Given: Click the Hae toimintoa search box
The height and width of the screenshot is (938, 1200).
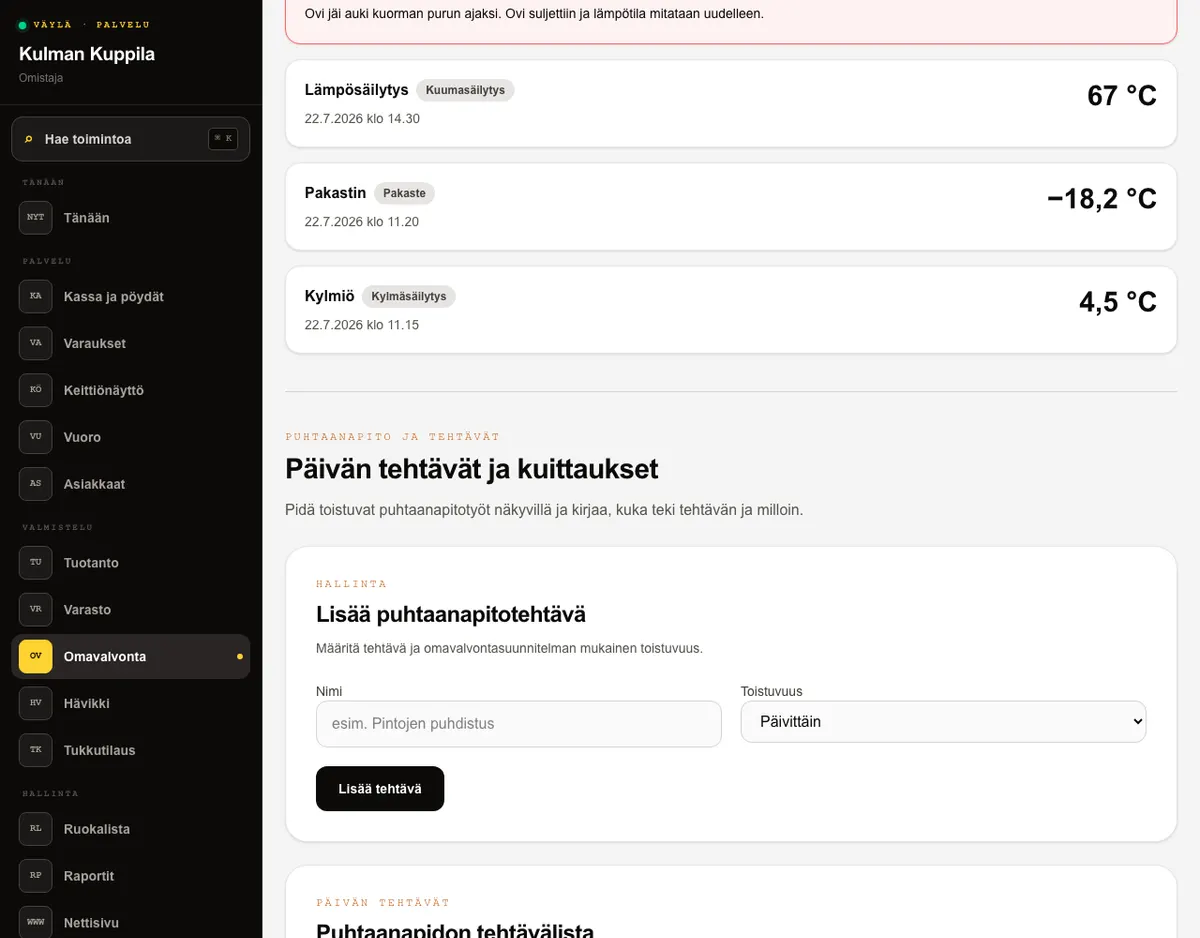Looking at the screenshot, I should pyautogui.click(x=131, y=139).
